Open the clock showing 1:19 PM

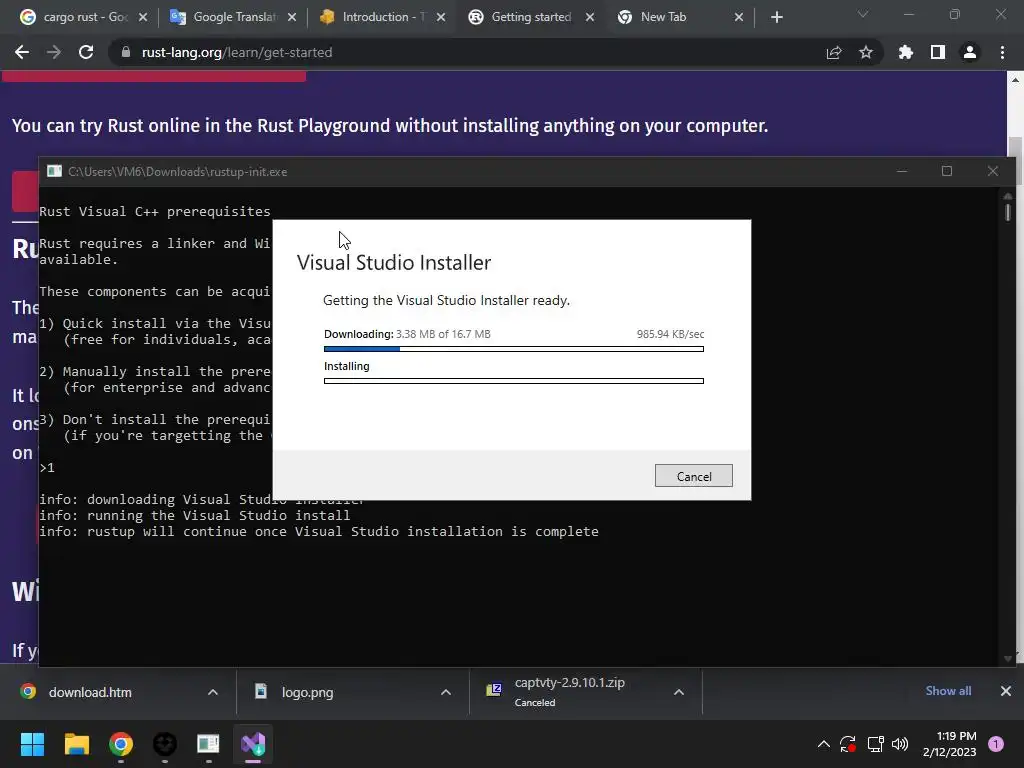(x=950, y=744)
